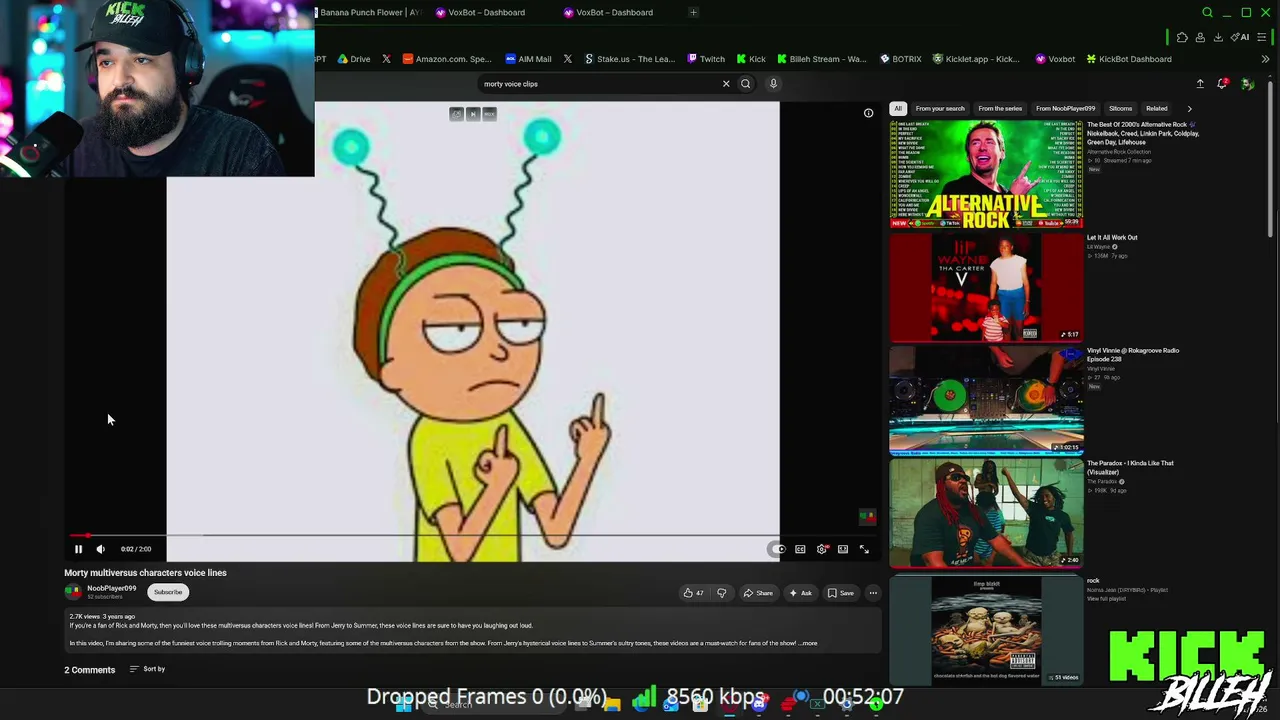Open the more actions three-dot menu
Screen dimensions: 1280x720
(x=873, y=593)
